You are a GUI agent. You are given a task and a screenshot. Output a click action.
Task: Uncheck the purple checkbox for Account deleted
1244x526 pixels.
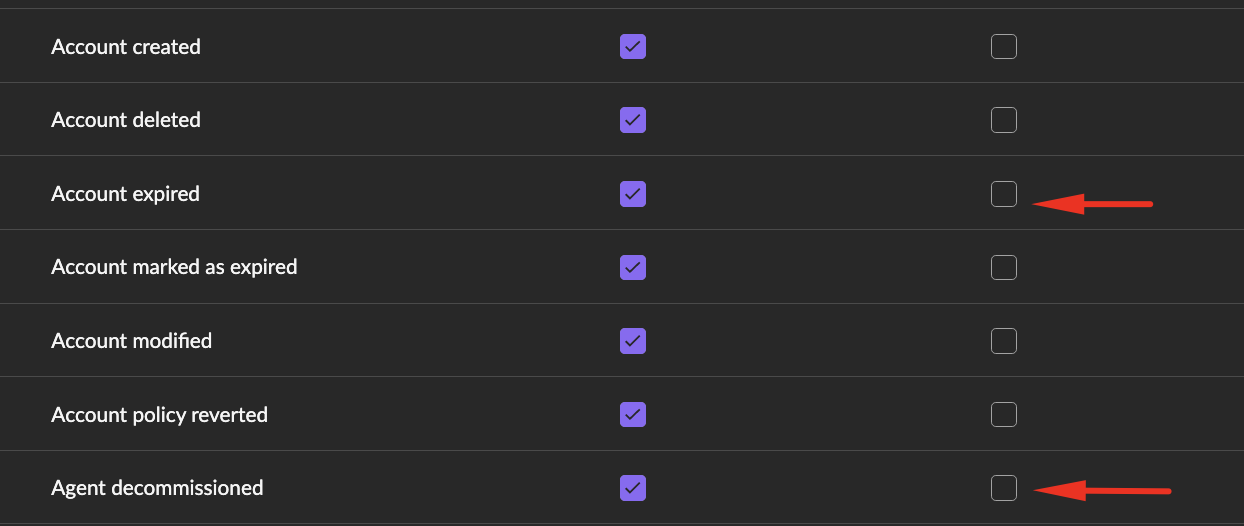pos(633,120)
